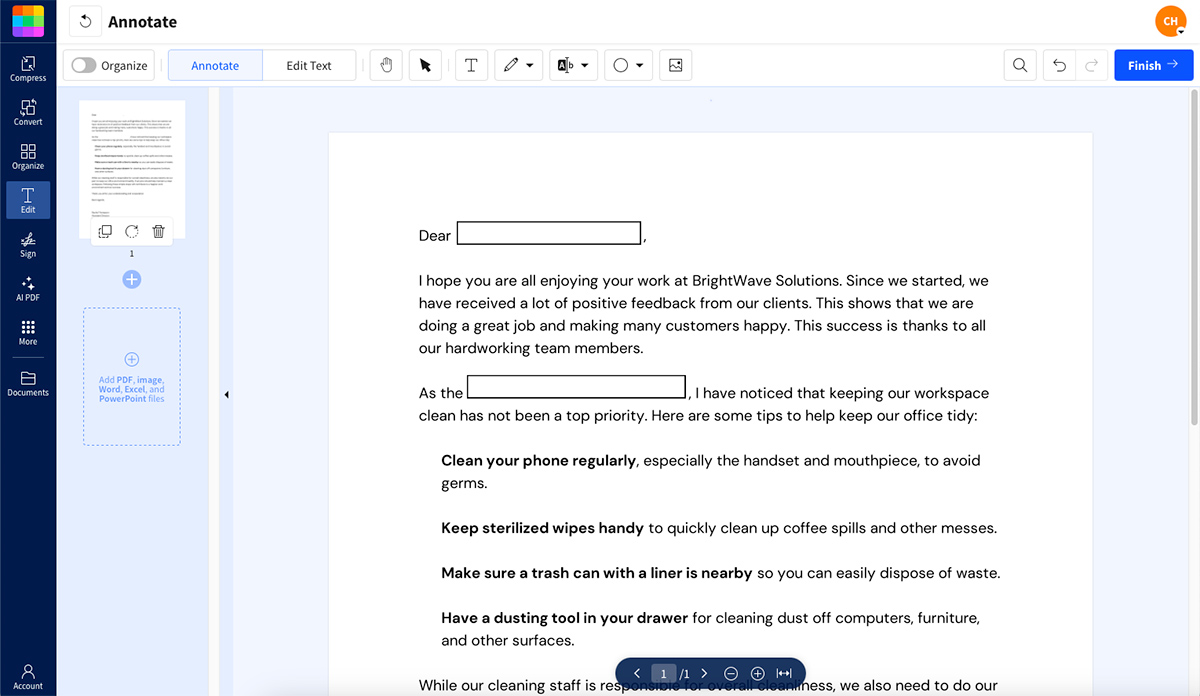Open the Compress tool
The height and width of the screenshot is (696, 1200).
coord(27,66)
